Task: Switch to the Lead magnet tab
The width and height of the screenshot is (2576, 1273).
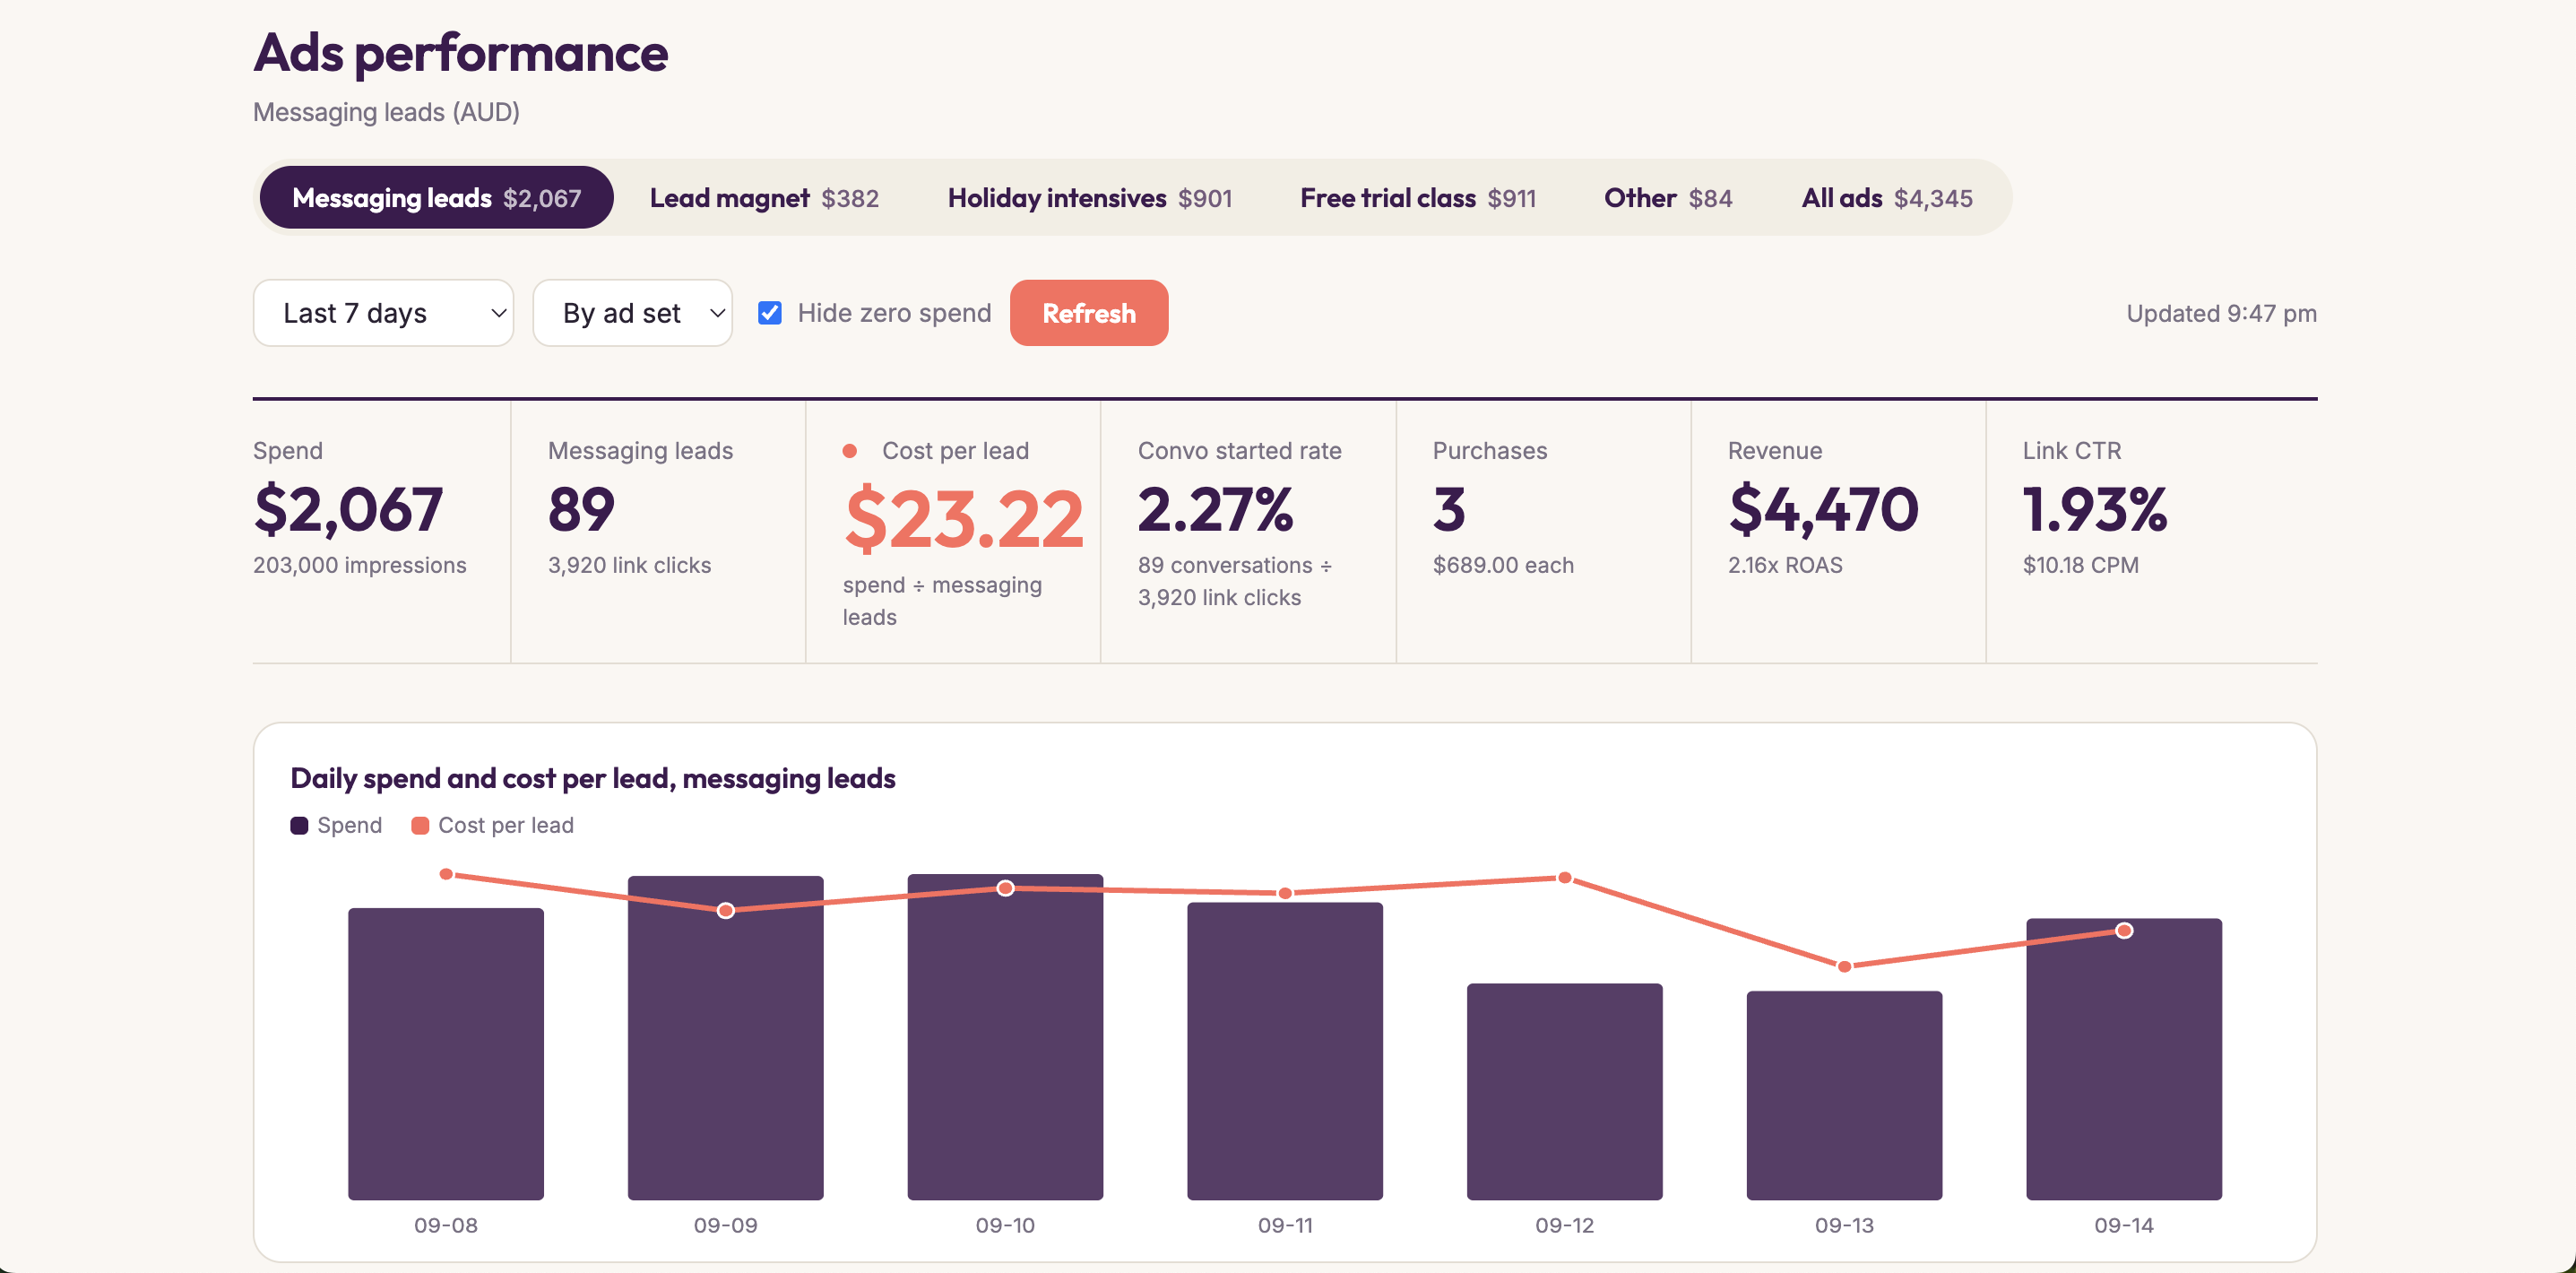Action: pyautogui.click(x=764, y=198)
